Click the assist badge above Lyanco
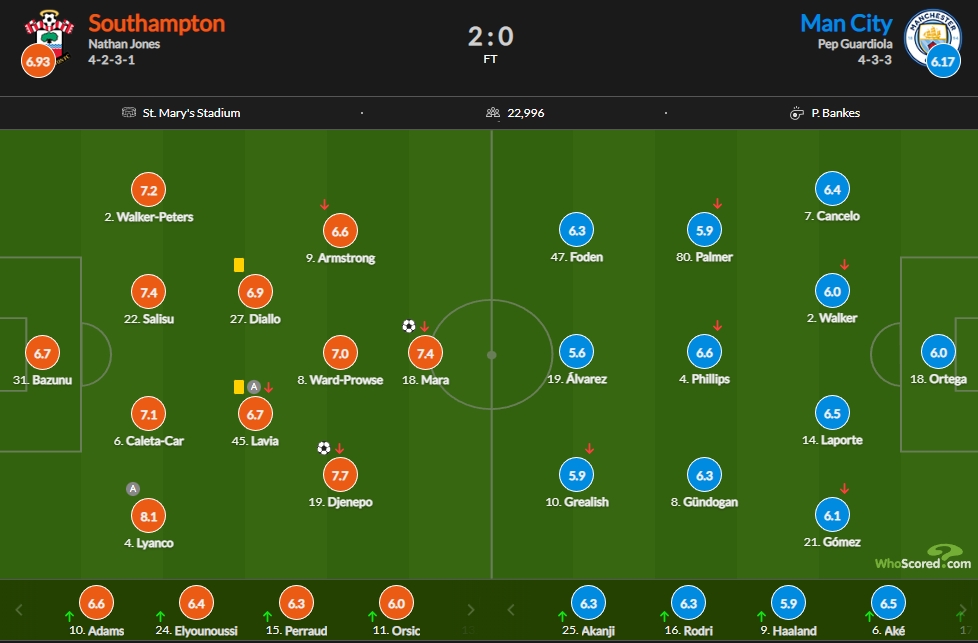978x643 pixels. pos(132,489)
